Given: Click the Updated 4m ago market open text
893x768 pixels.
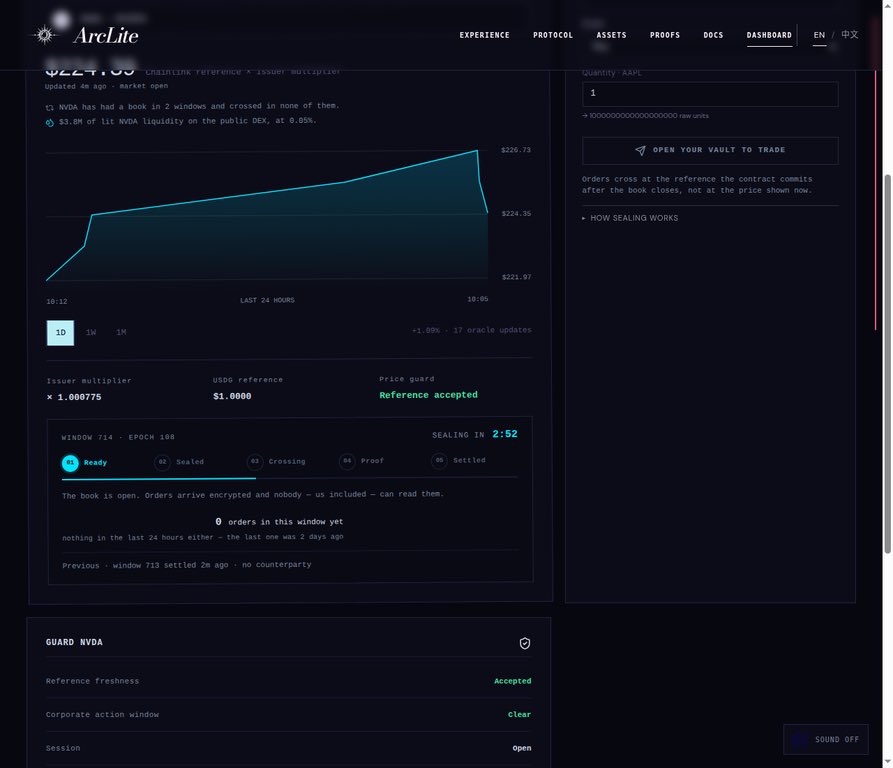Looking at the screenshot, I should pyautogui.click(x=106, y=87).
